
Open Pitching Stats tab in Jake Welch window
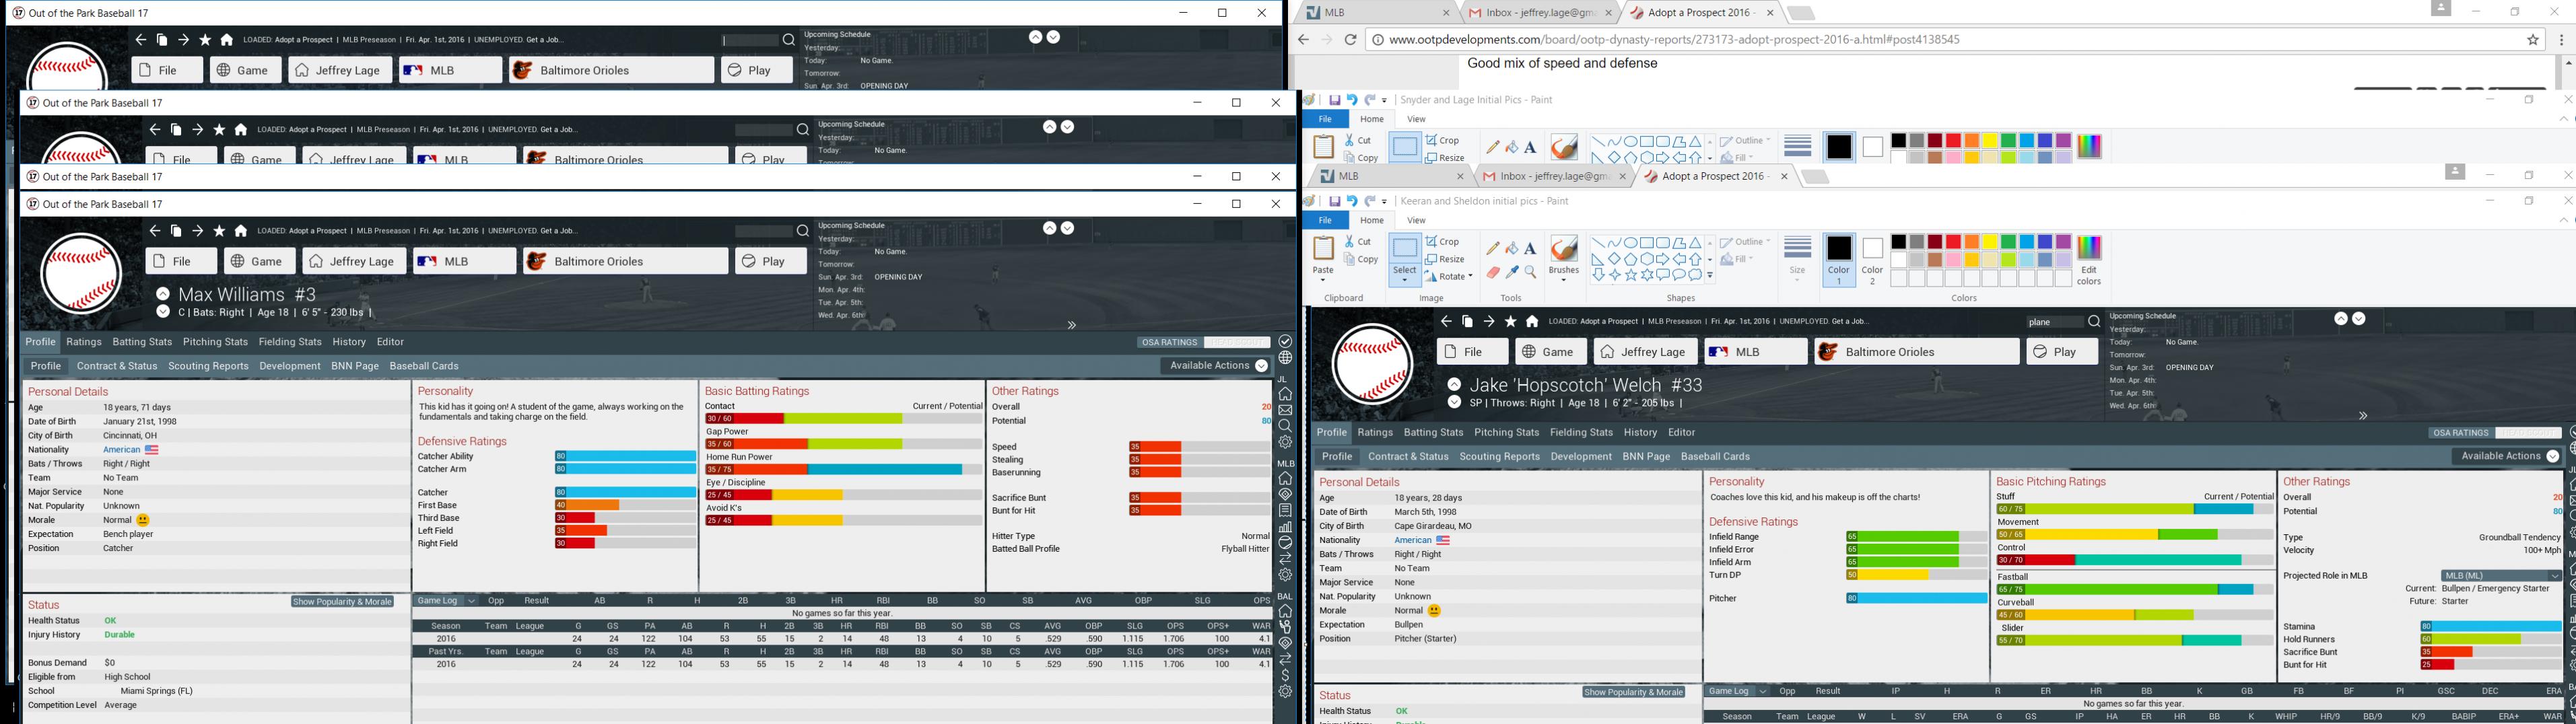[x=1506, y=433]
